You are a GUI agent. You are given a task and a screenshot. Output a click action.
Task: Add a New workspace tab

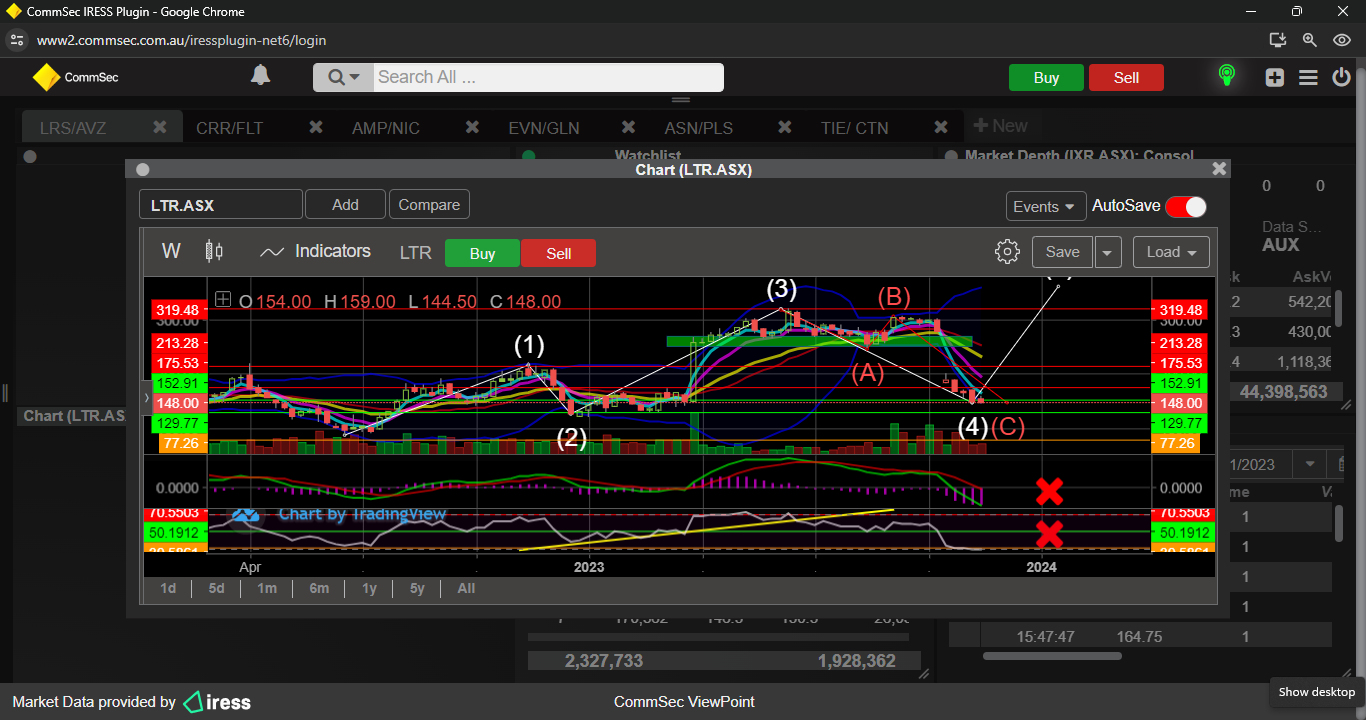point(1000,126)
